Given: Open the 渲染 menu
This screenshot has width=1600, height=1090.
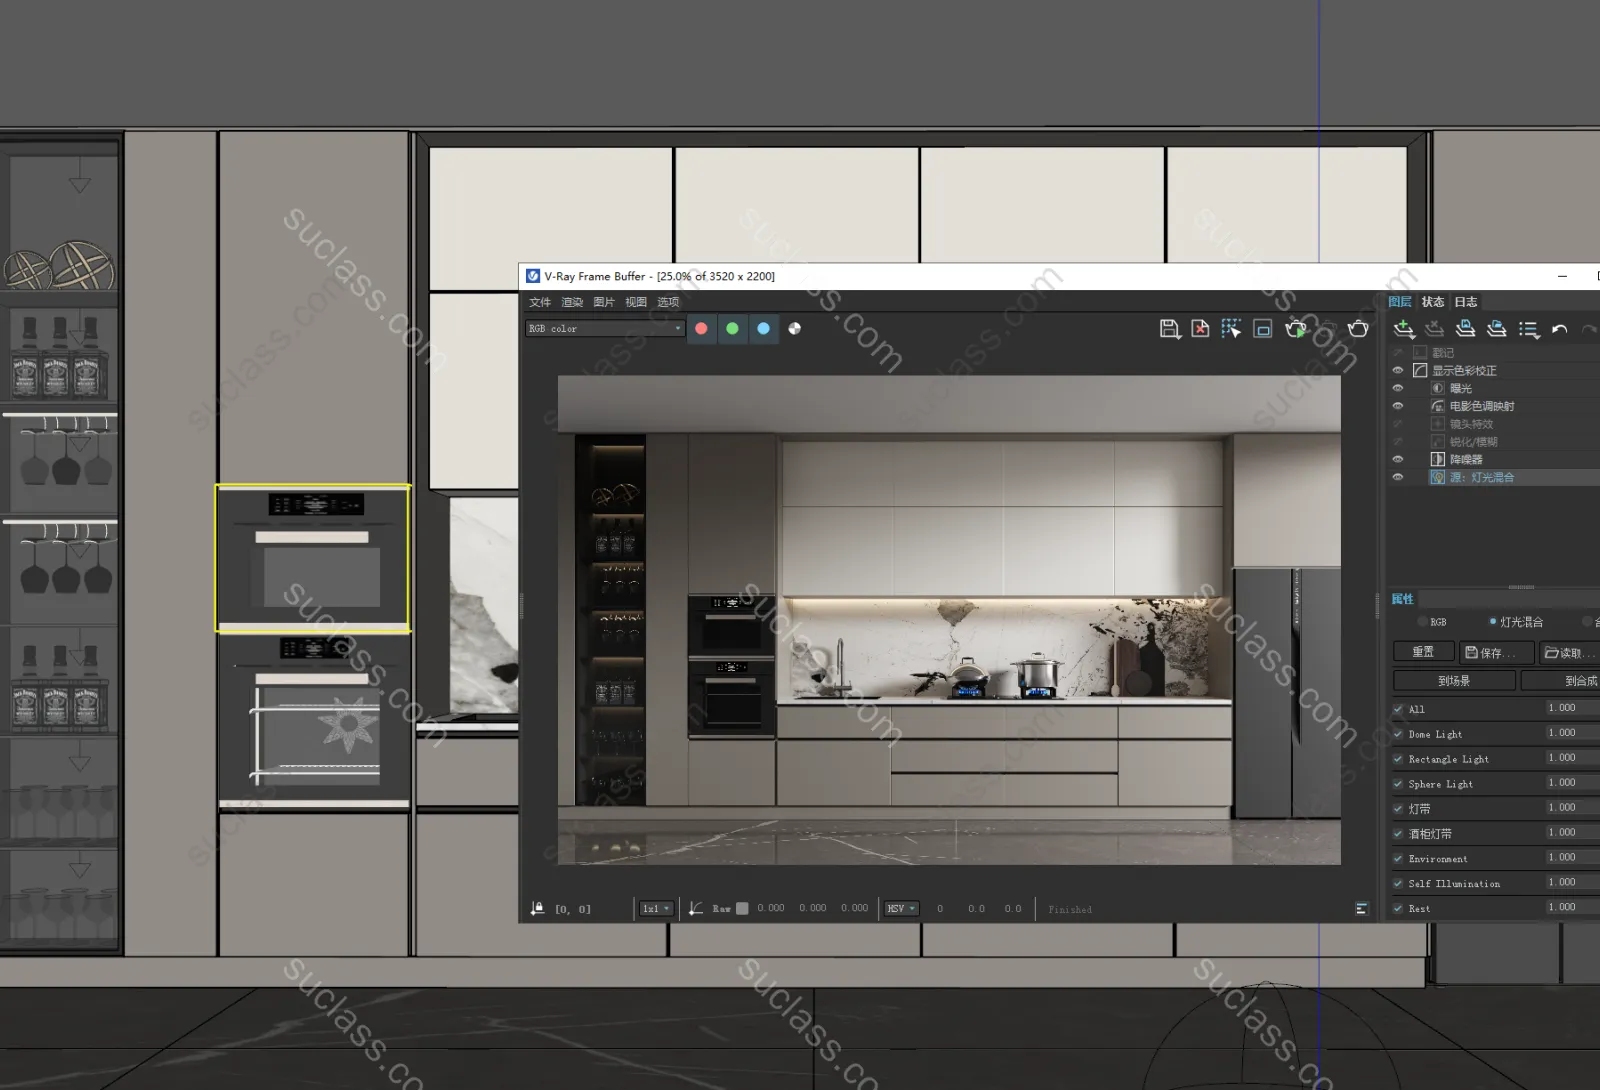Looking at the screenshot, I should click(x=572, y=302).
